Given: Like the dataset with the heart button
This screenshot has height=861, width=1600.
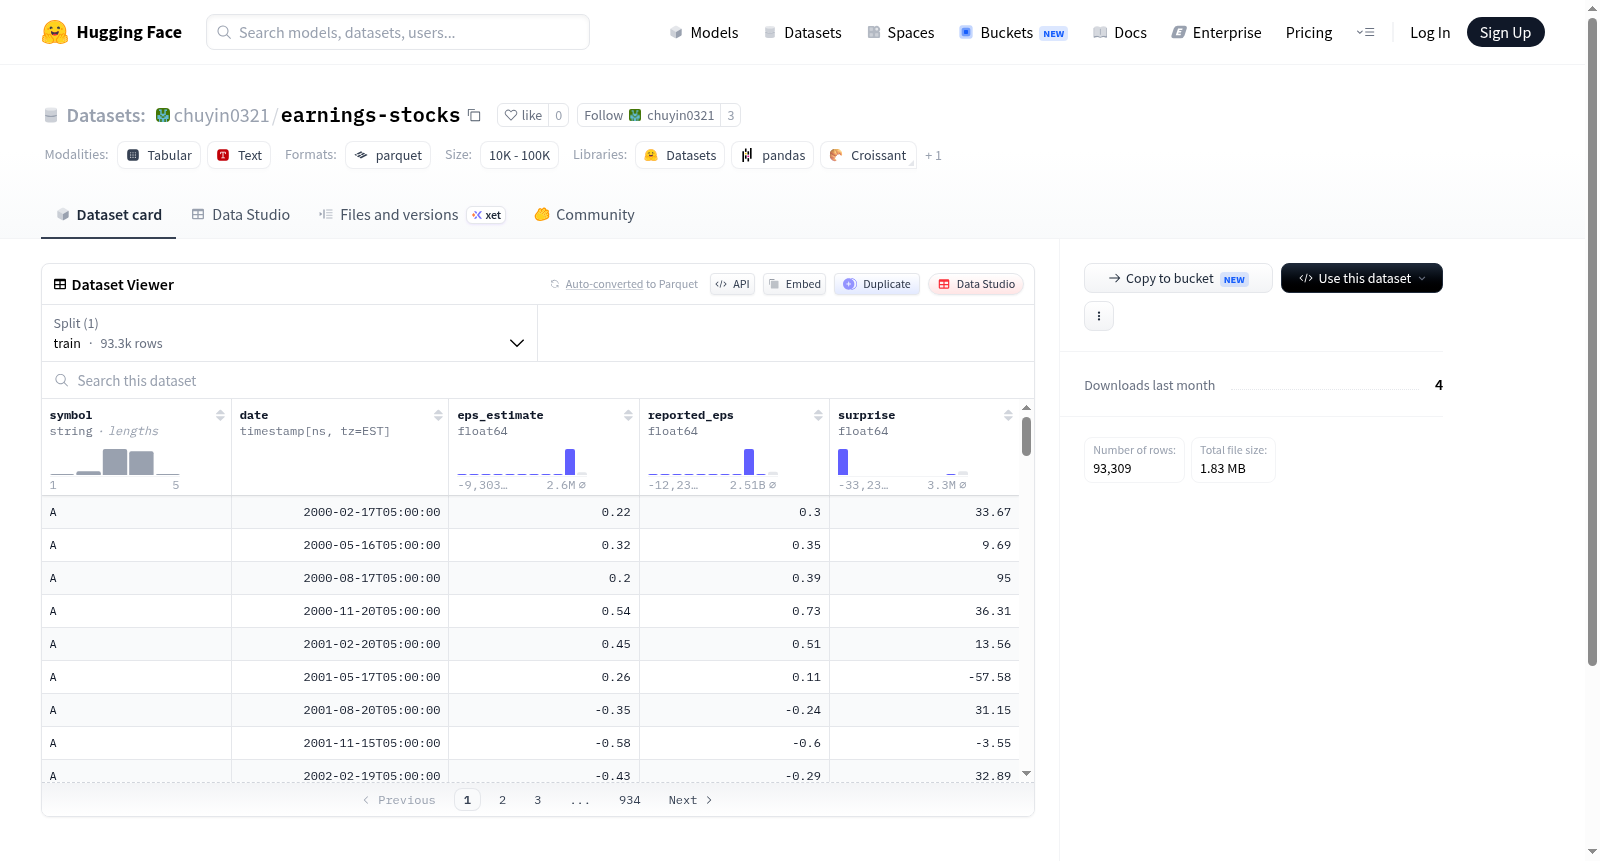Looking at the screenshot, I should tap(523, 115).
